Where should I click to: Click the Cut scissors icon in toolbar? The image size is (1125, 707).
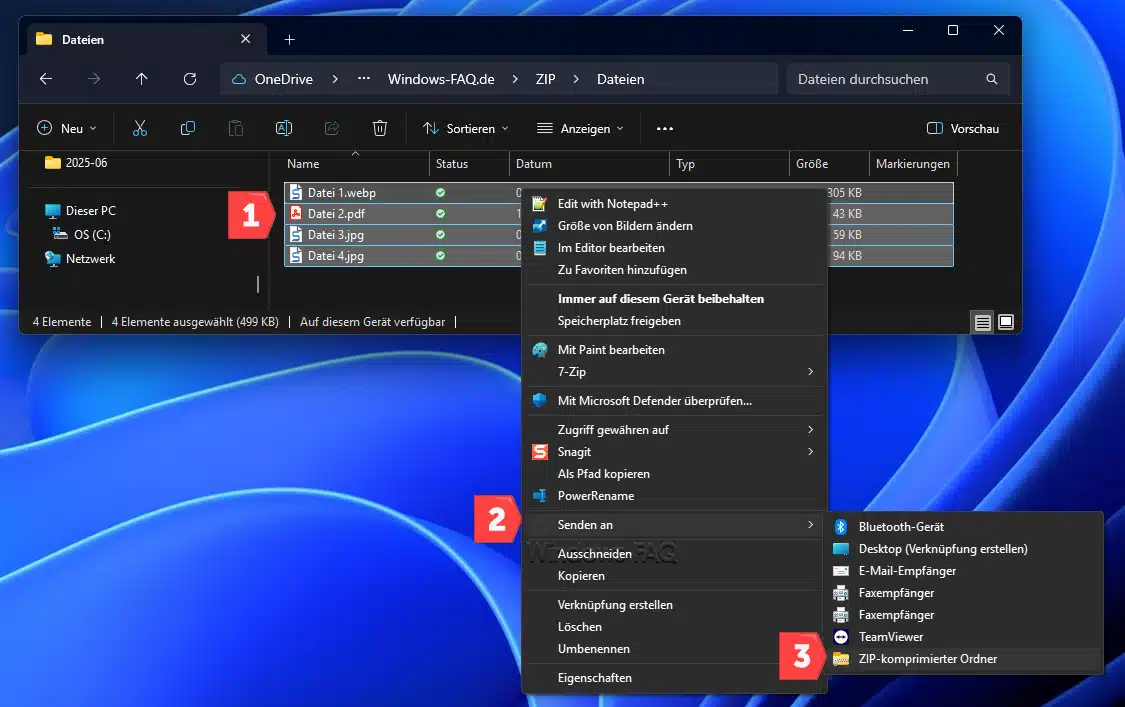(140, 128)
